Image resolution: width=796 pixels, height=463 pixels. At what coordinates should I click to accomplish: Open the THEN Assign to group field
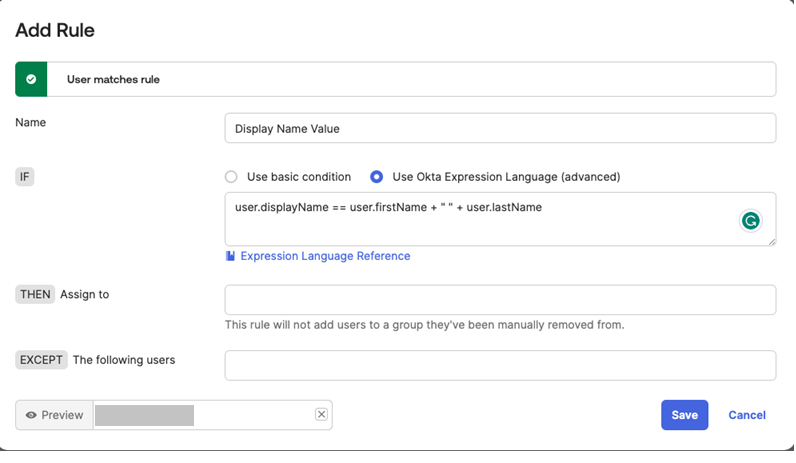pyautogui.click(x=500, y=300)
